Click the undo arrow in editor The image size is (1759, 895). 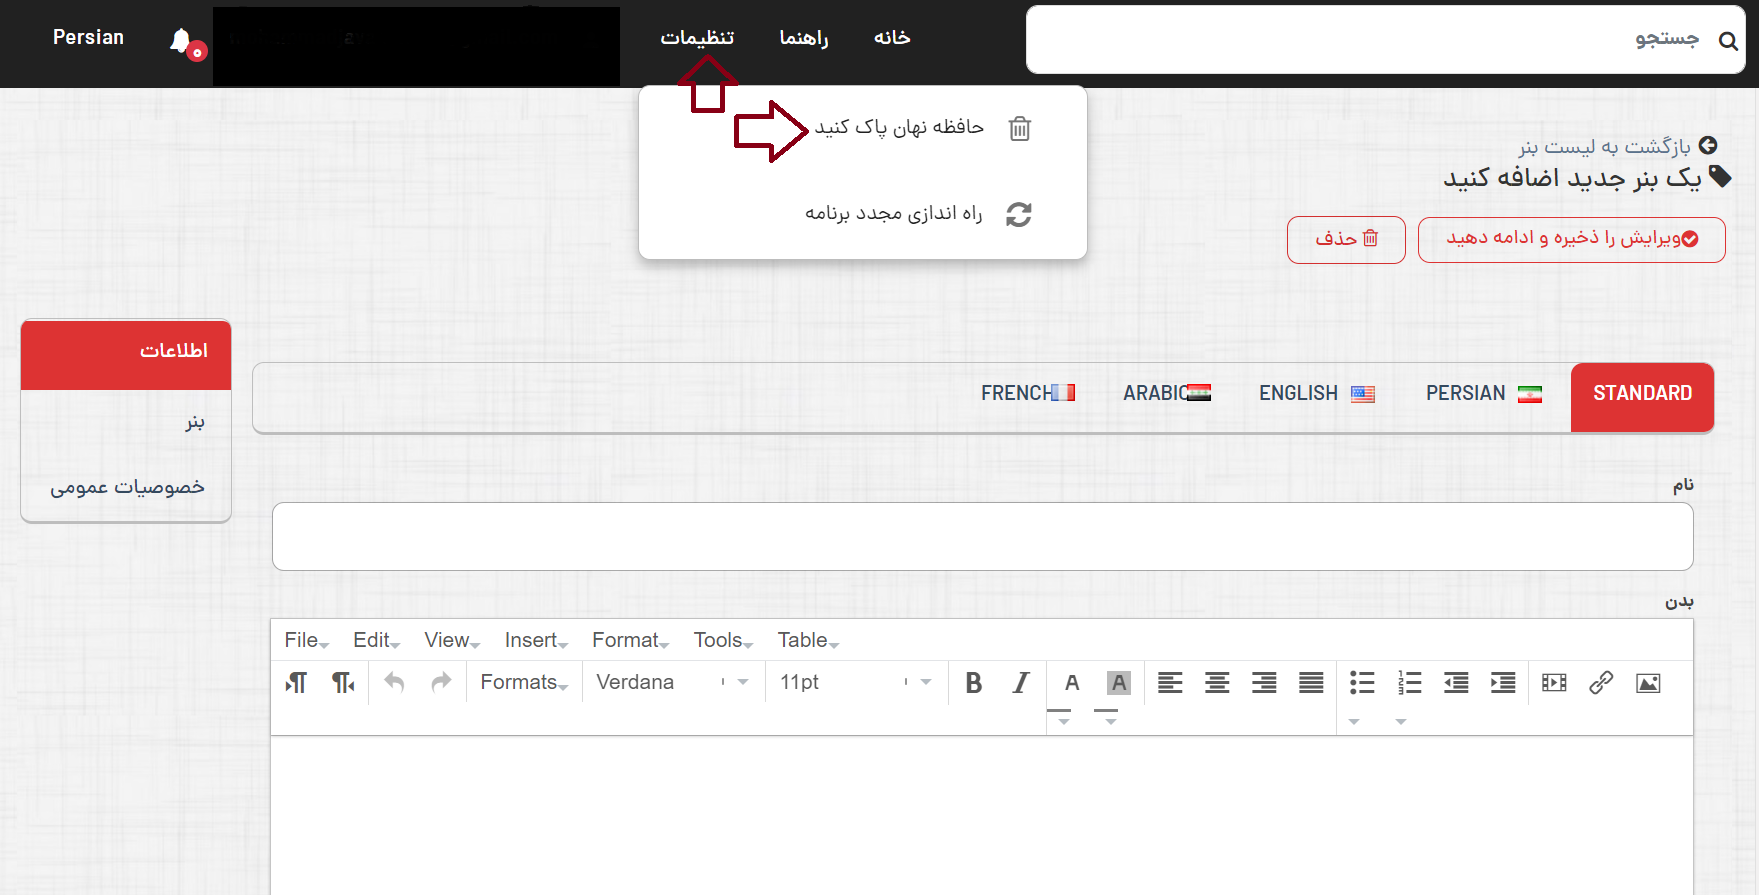click(x=394, y=683)
